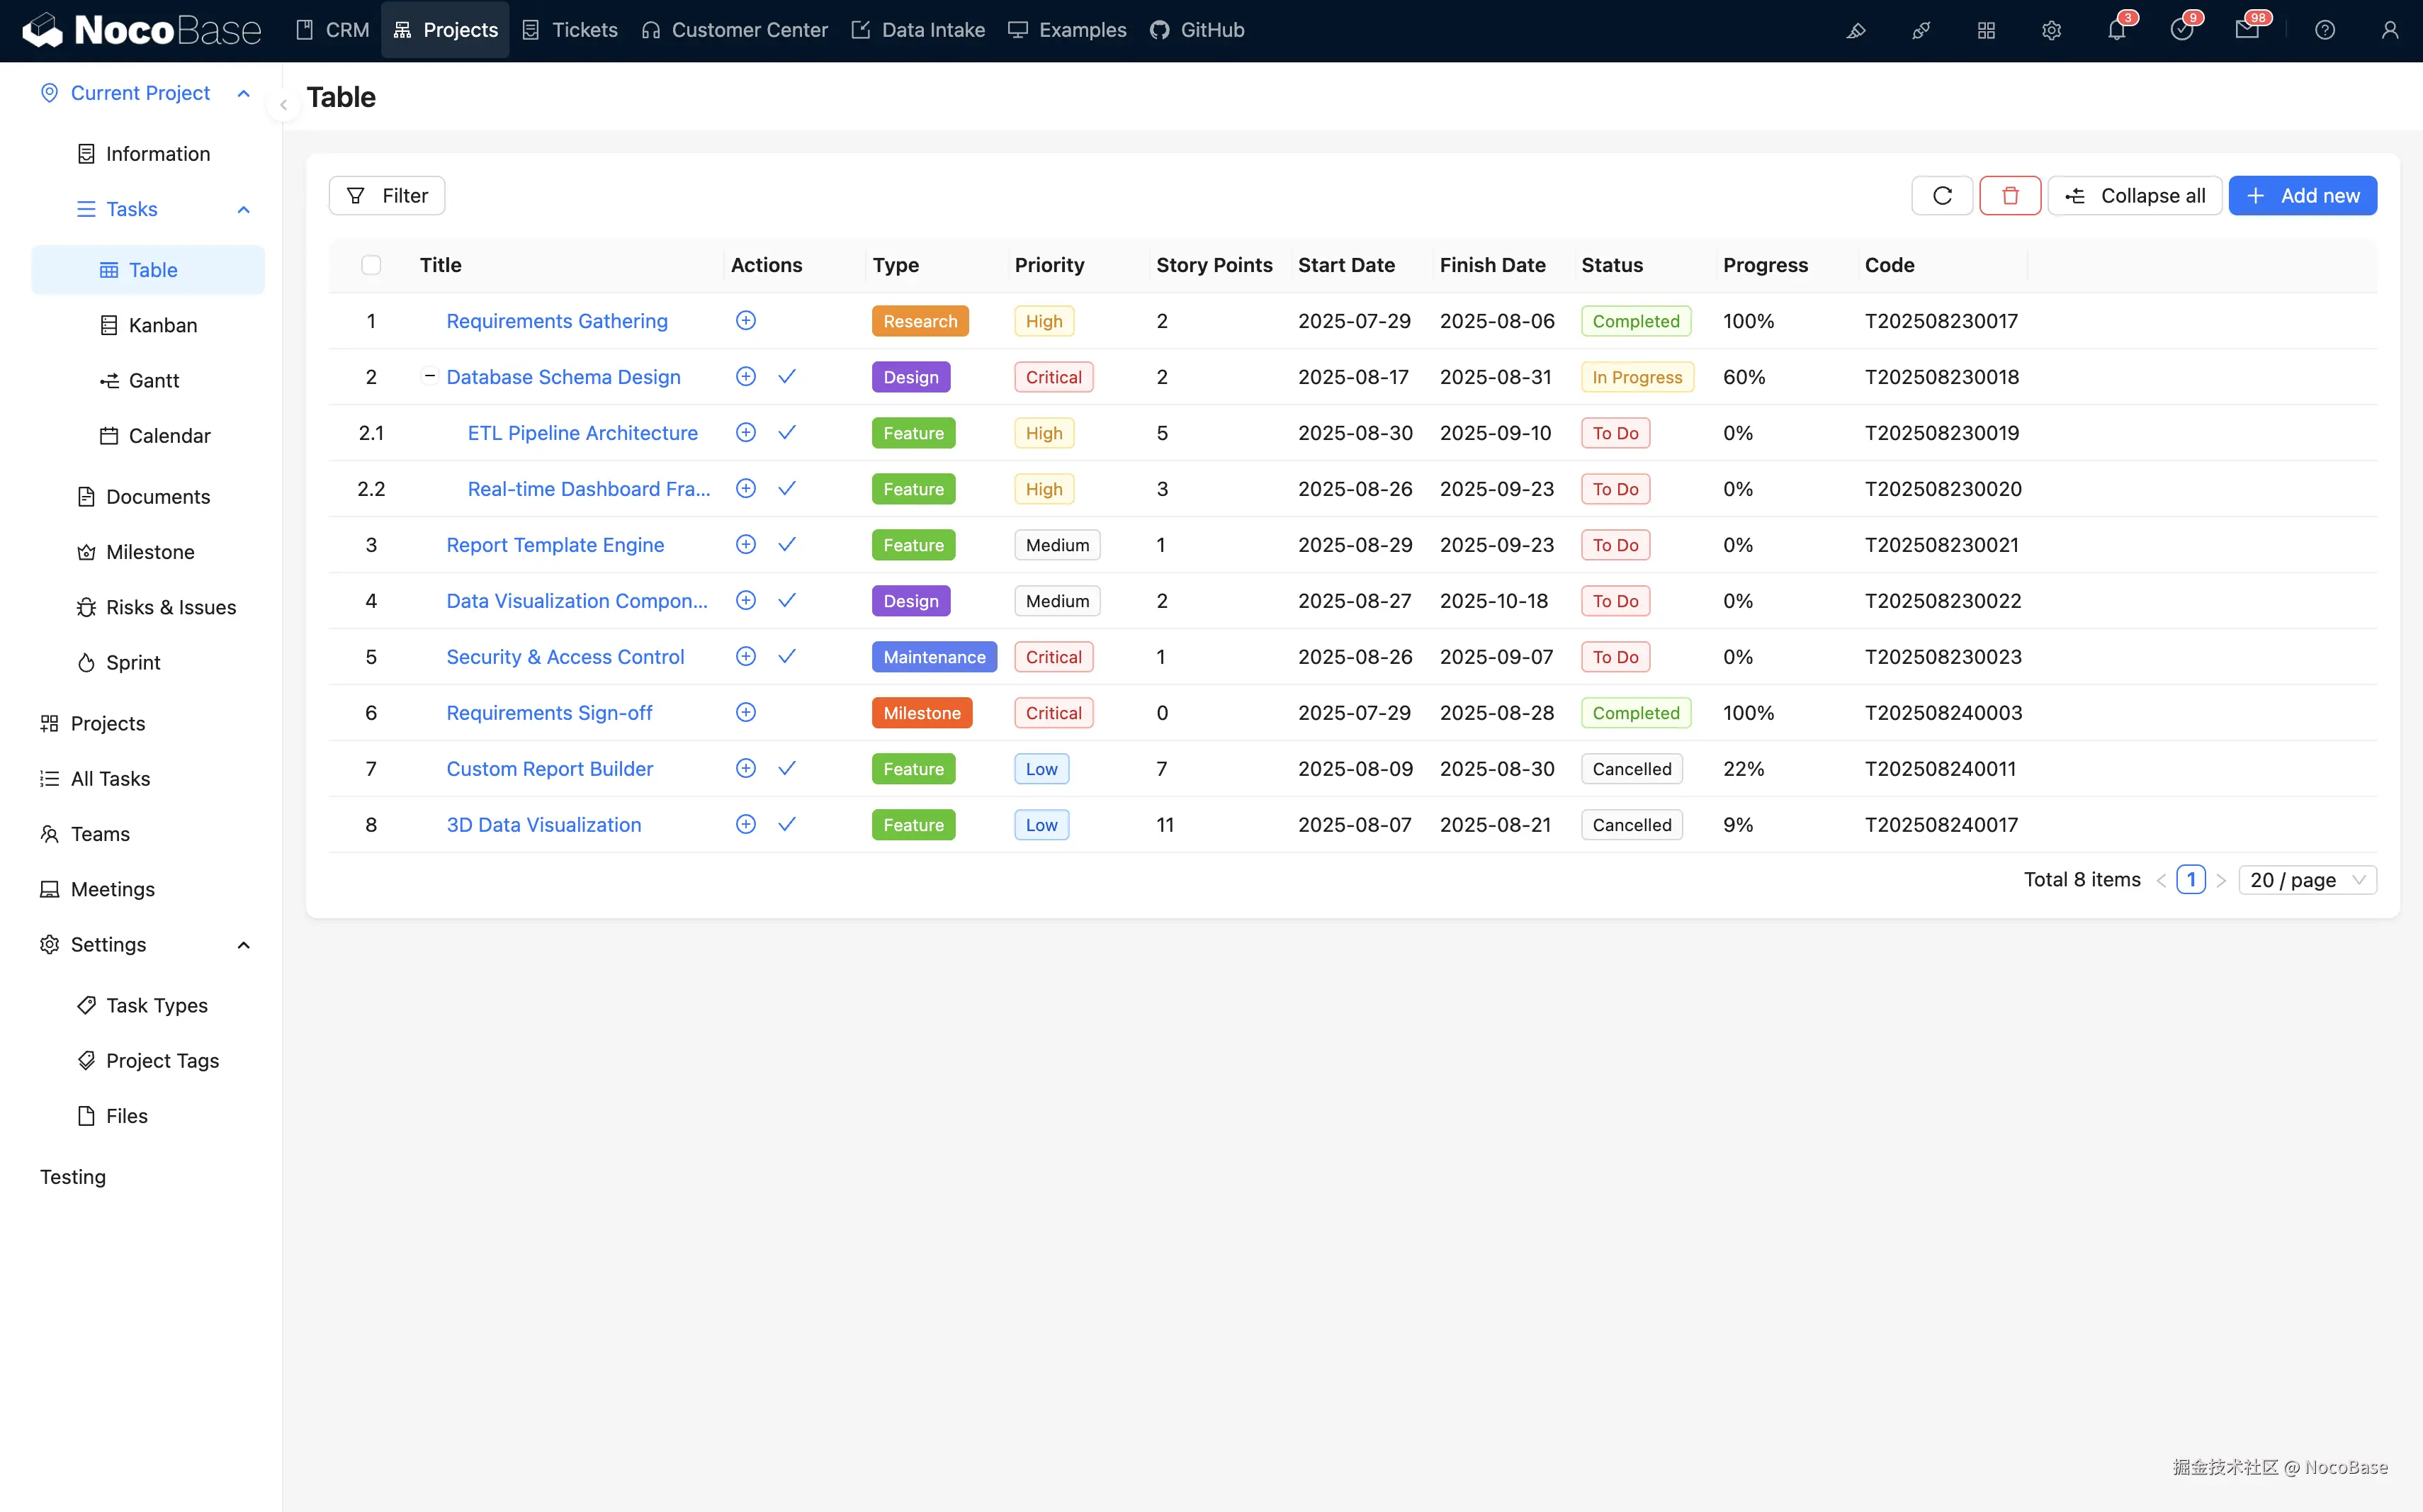The image size is (2423, 1512).
Task: Select all rows with header checkbox
Action: (x=371, y=265)
